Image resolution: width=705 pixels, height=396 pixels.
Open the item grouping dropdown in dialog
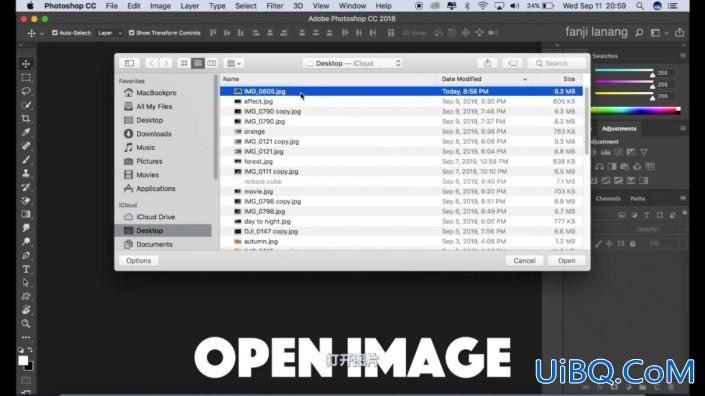[233, 63]
